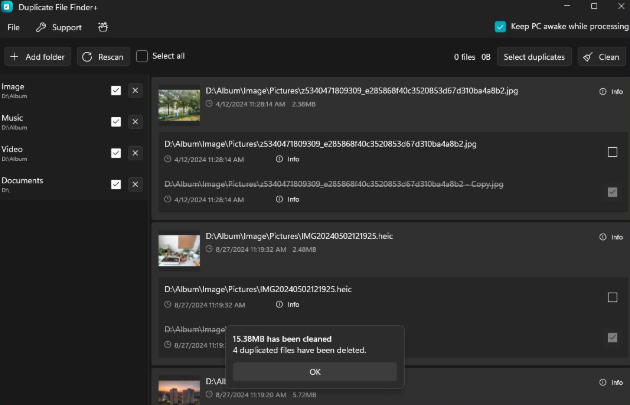The width and height of the screenshot is (630, 405).
Task: Click the Add folder button
Action: coord(37,57)
